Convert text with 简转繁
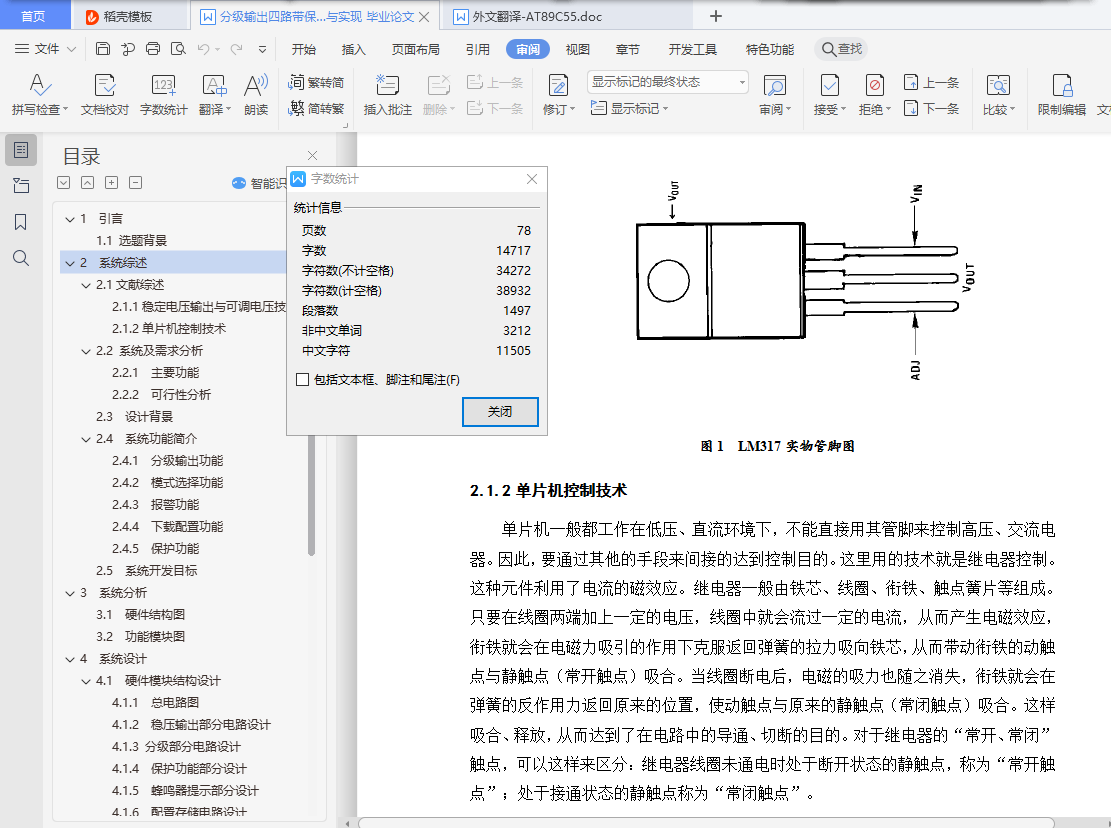 (316, 108)
